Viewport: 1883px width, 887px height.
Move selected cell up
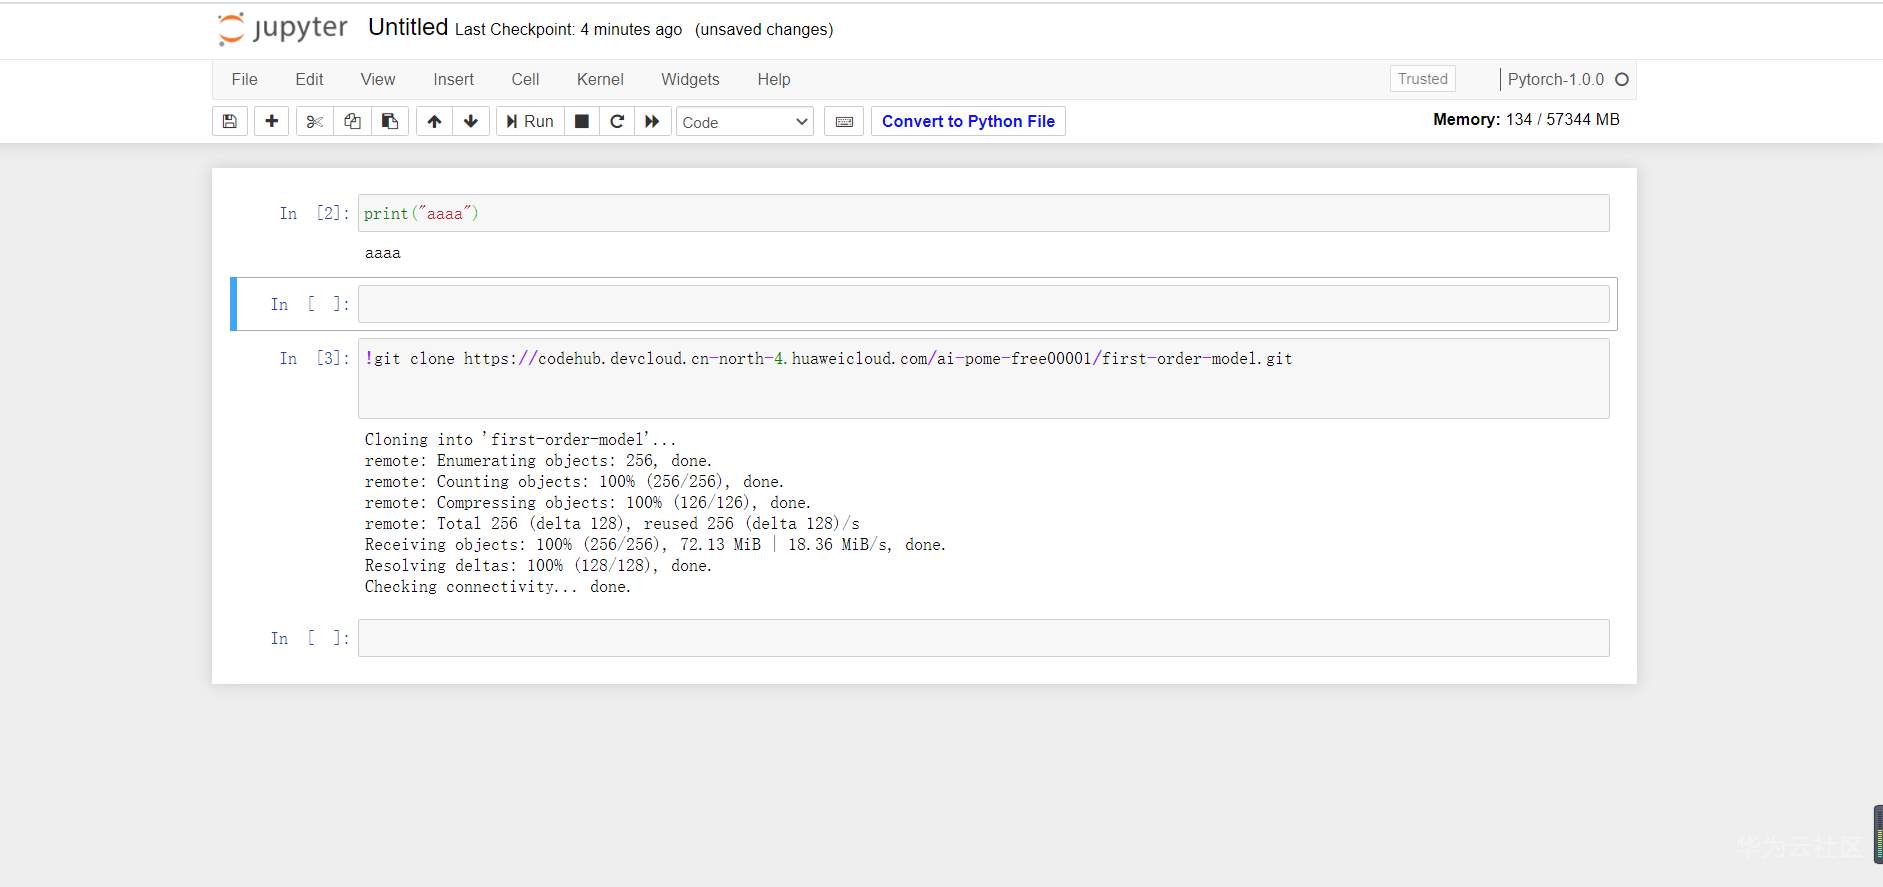pos(434,121)
